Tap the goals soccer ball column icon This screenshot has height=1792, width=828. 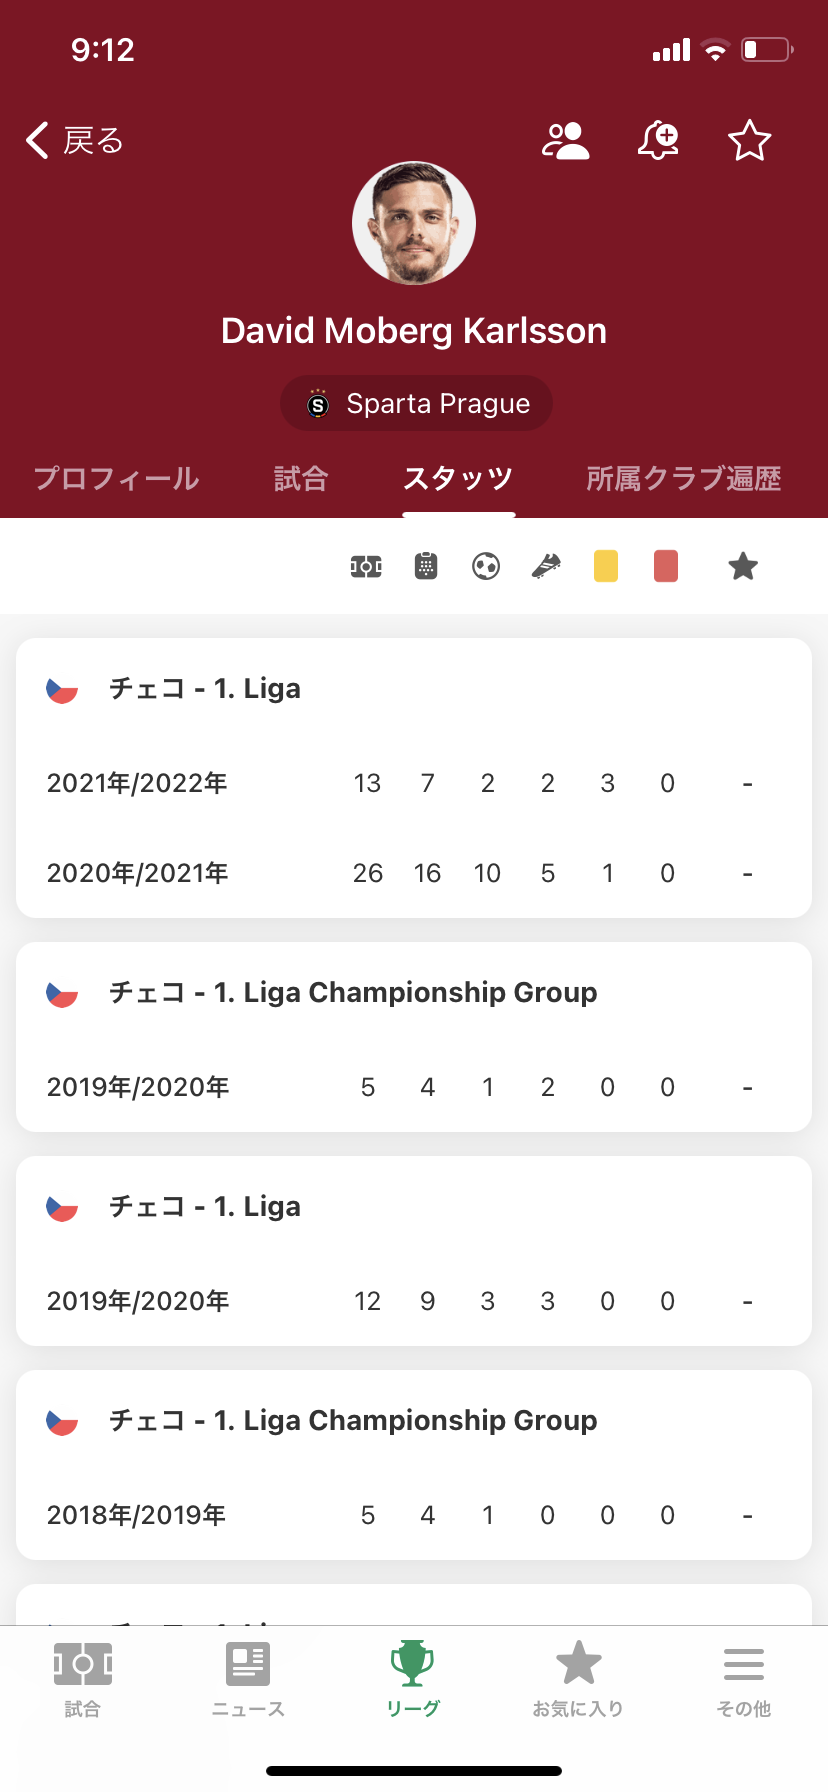(486, 567)
